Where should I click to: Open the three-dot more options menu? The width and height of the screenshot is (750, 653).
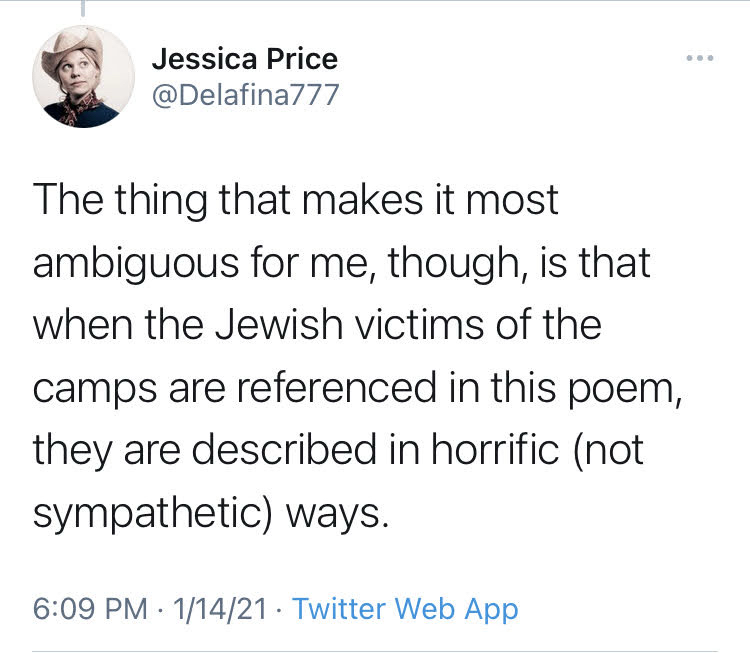click(700, 59)
